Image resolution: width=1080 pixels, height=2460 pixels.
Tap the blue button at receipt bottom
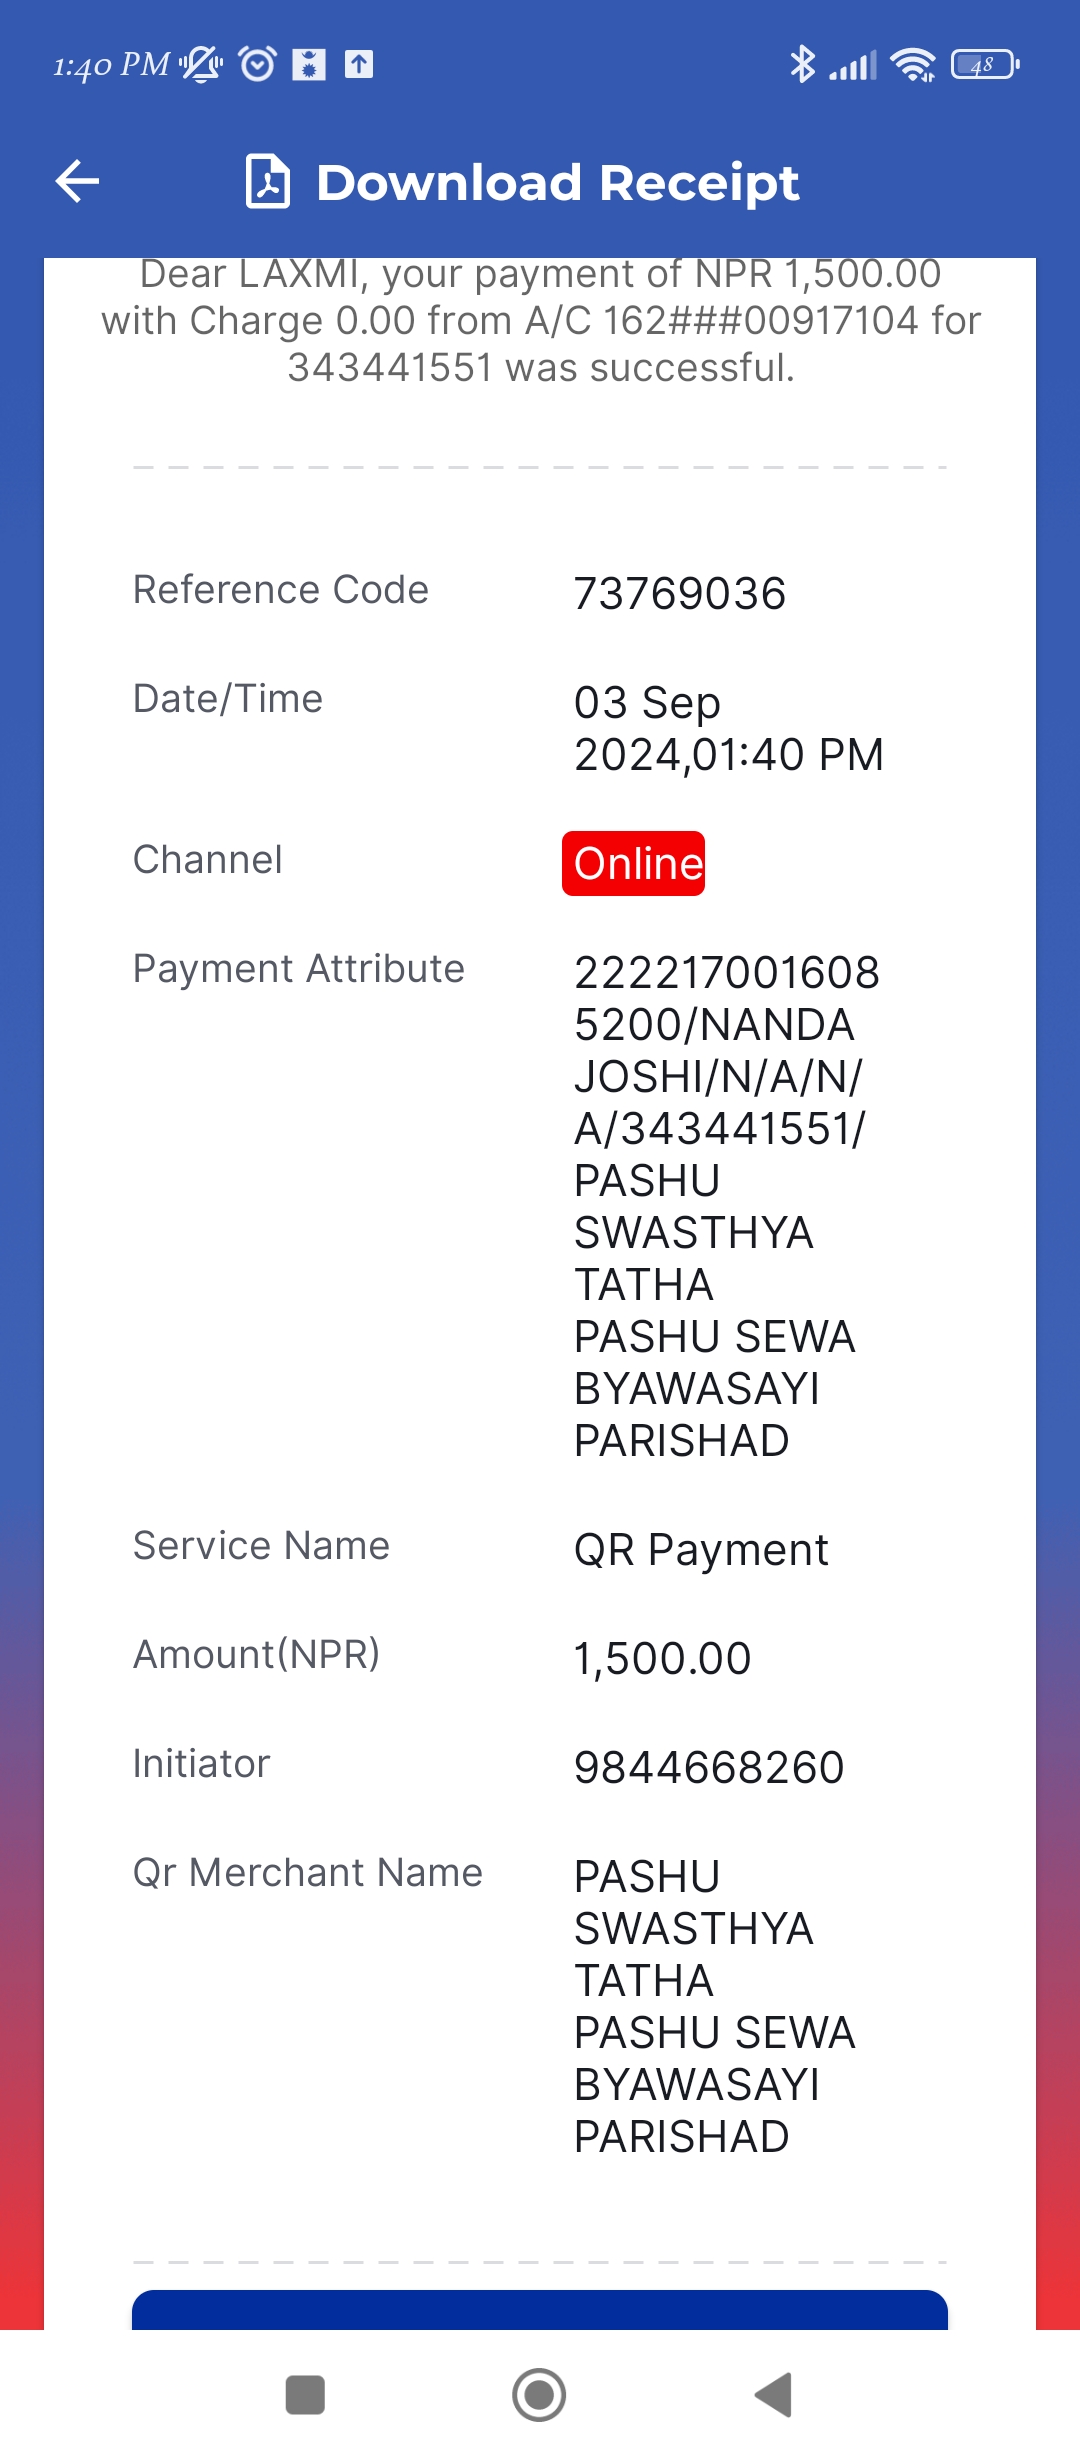click(x=540, y=2310)
